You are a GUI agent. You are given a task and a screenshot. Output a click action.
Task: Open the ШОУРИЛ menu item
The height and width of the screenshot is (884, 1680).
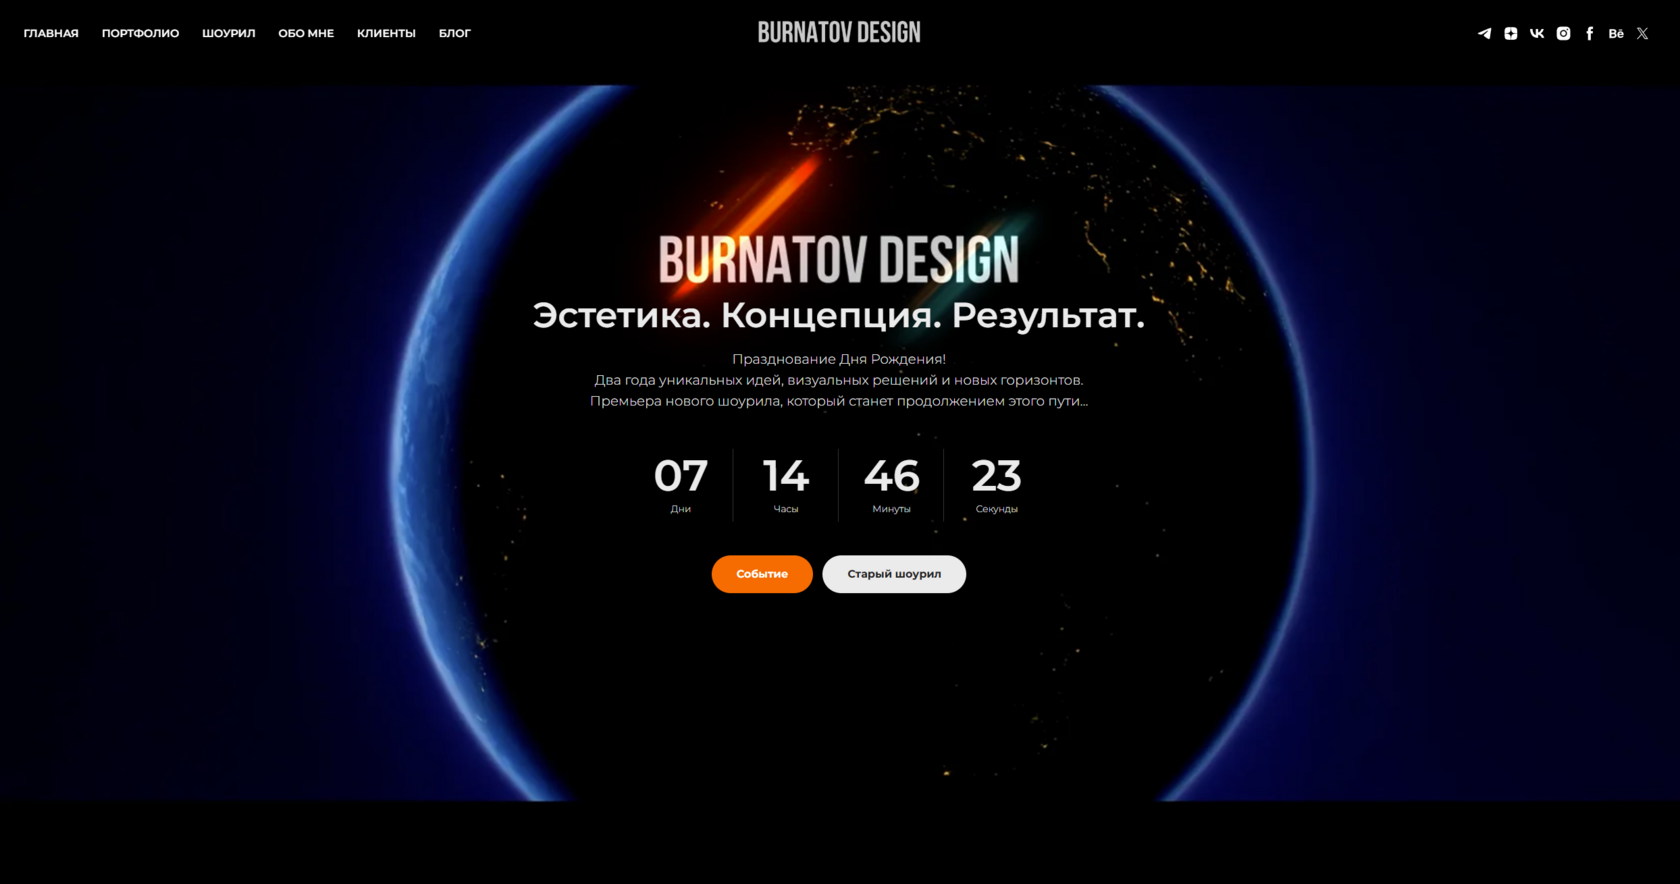click(229, 33)
